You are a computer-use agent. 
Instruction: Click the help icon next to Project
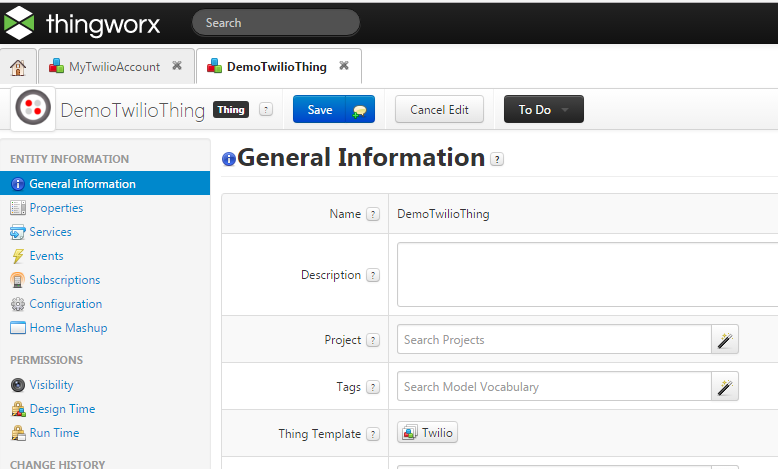click(x=373, y=340)
